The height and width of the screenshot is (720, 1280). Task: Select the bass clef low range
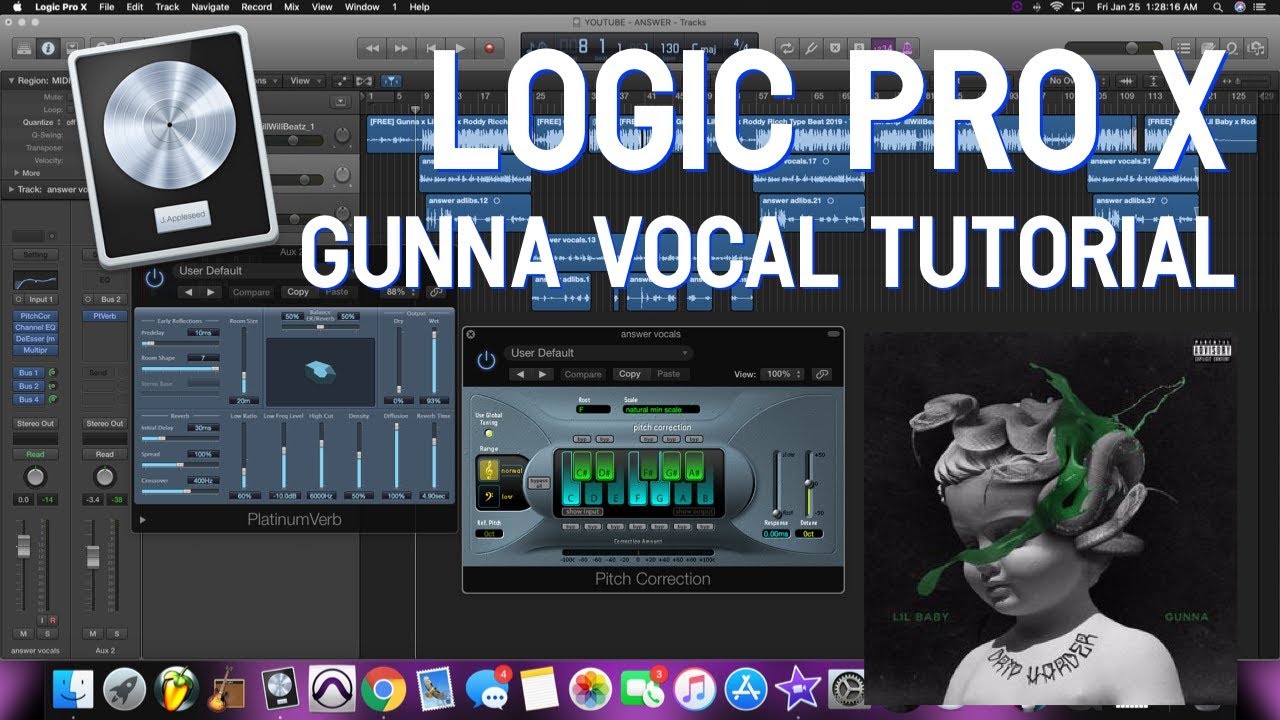(490, 495)
